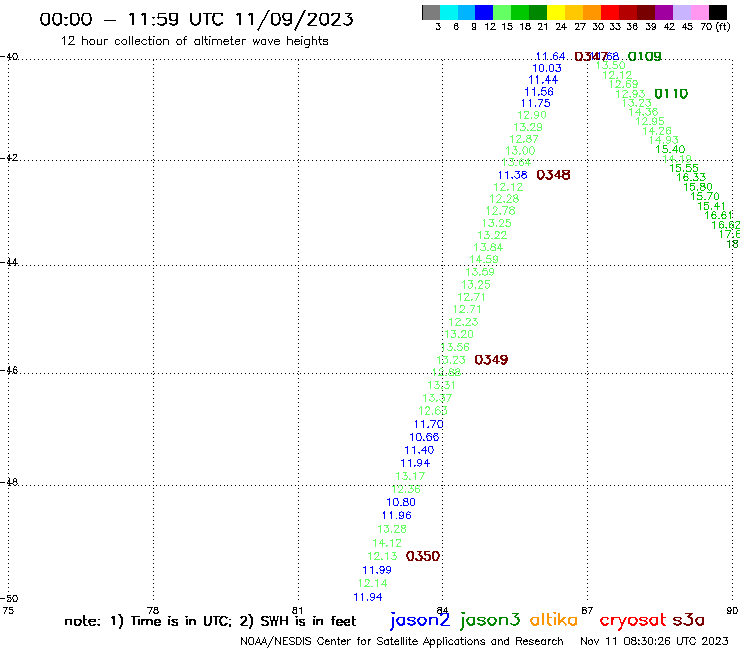Click the jason3 track value 14.36
The image size is (740, 650).
[x=643, y=112]
